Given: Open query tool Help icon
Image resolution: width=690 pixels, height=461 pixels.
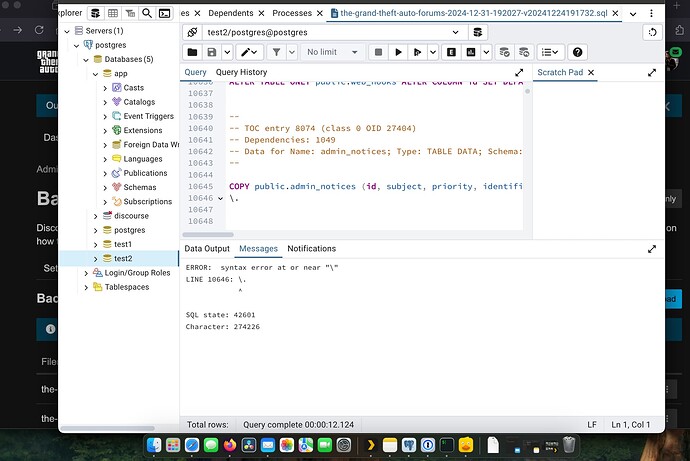Looking at the screenshot, I should click(x=577, y=52).
